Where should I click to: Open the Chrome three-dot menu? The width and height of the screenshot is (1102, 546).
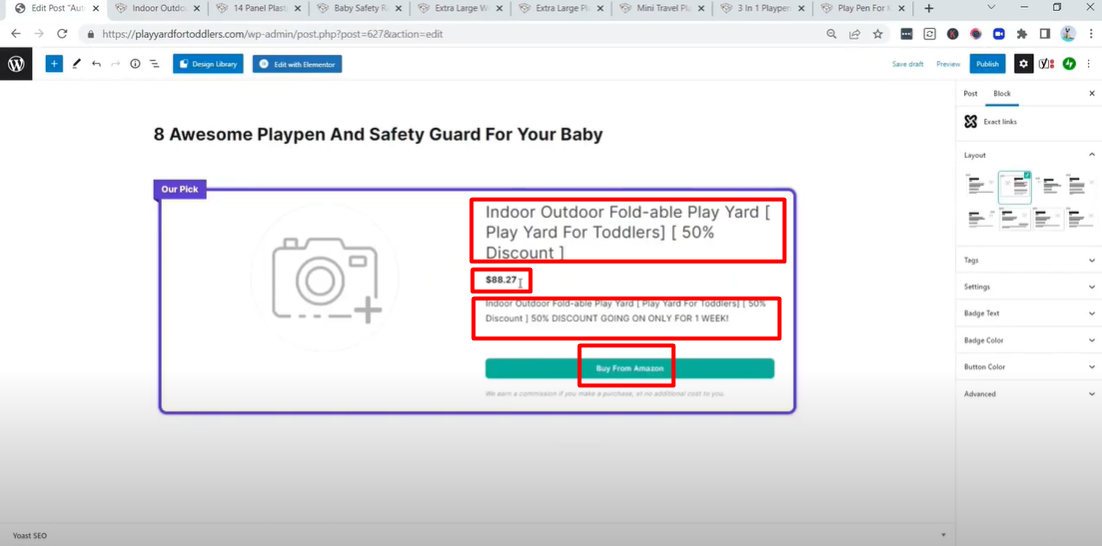[1091, 34]
